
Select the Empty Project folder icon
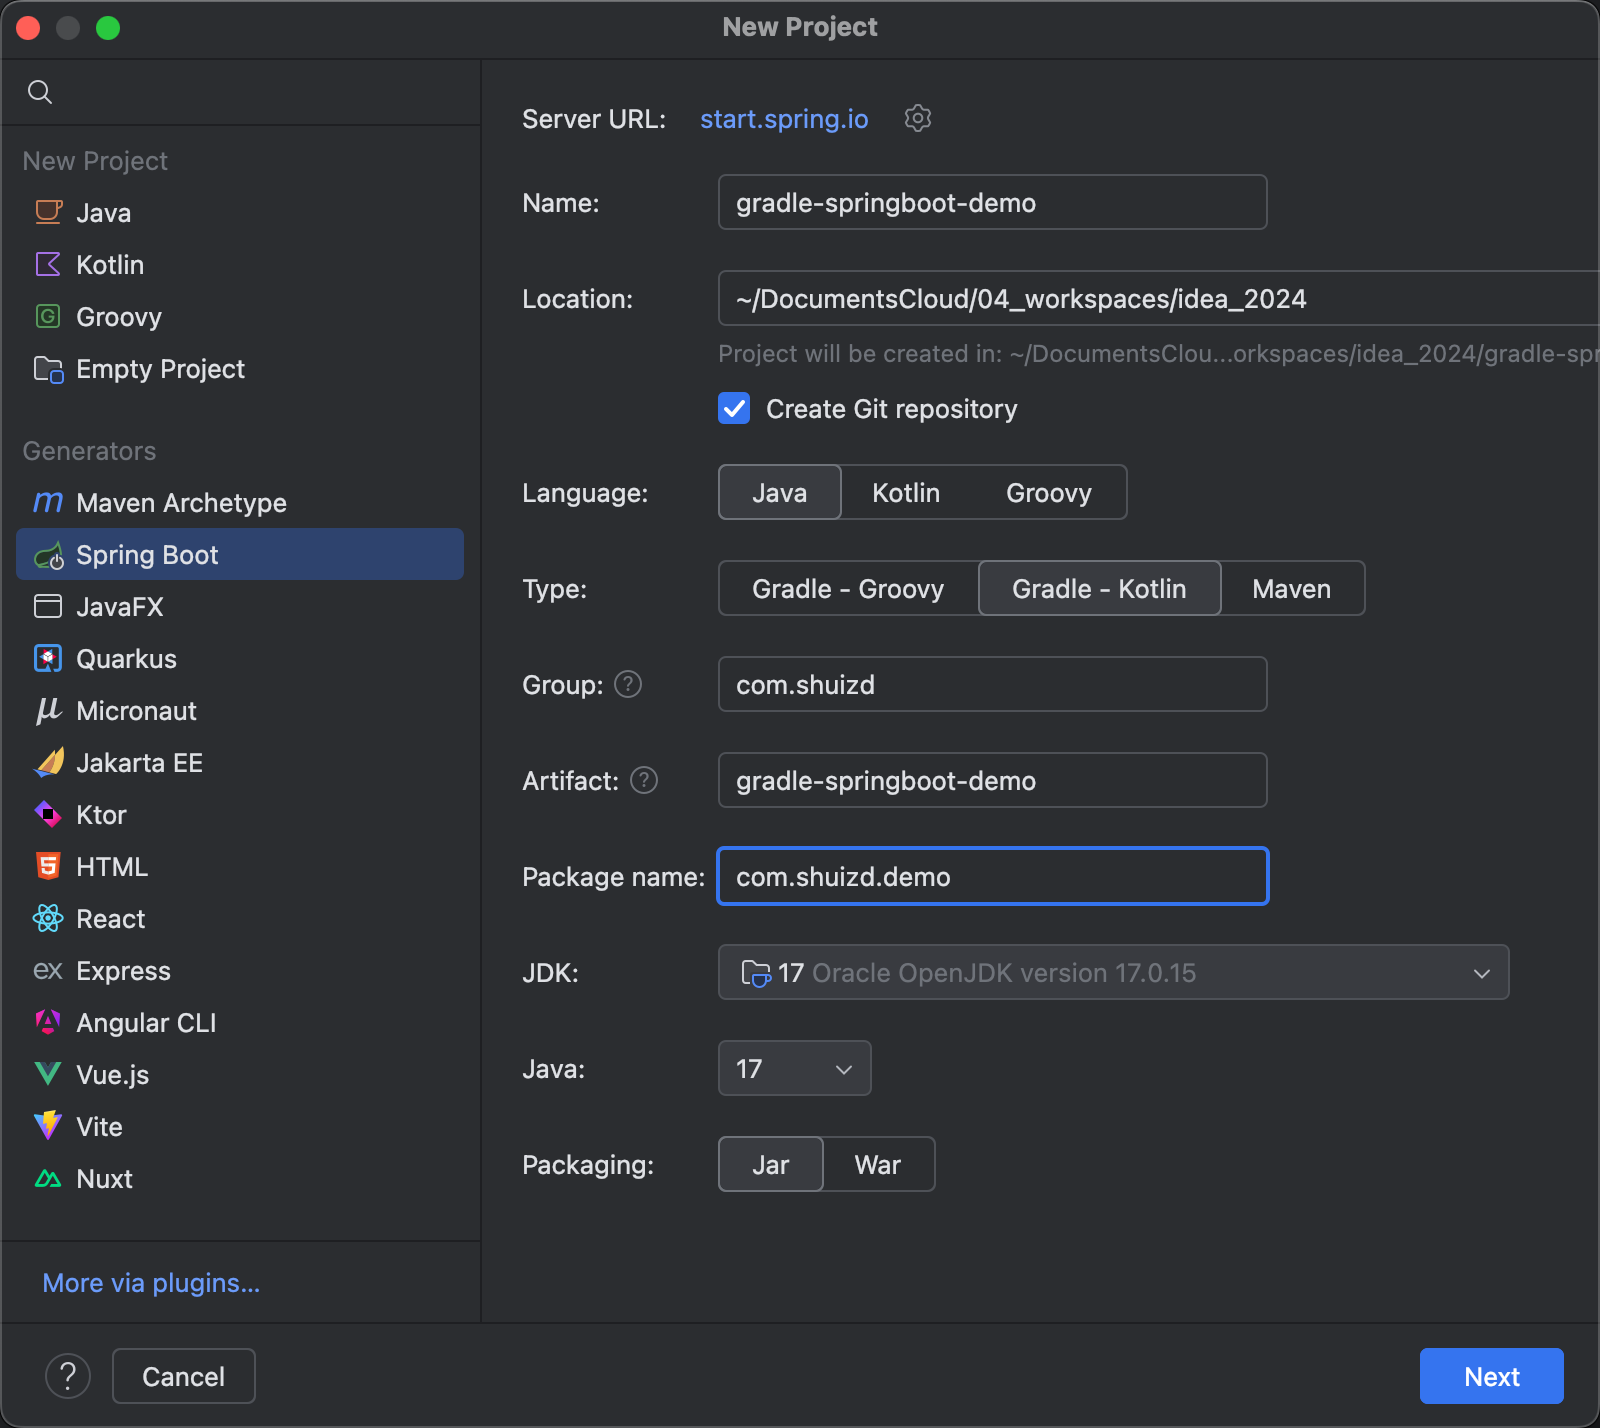click(48, 369)
